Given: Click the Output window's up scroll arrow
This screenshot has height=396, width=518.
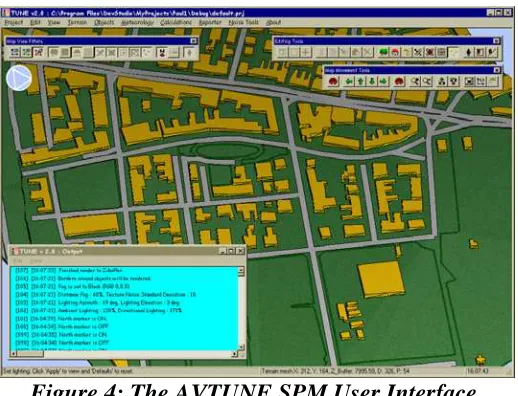Looking at the screenshot, I should point(241,271).
